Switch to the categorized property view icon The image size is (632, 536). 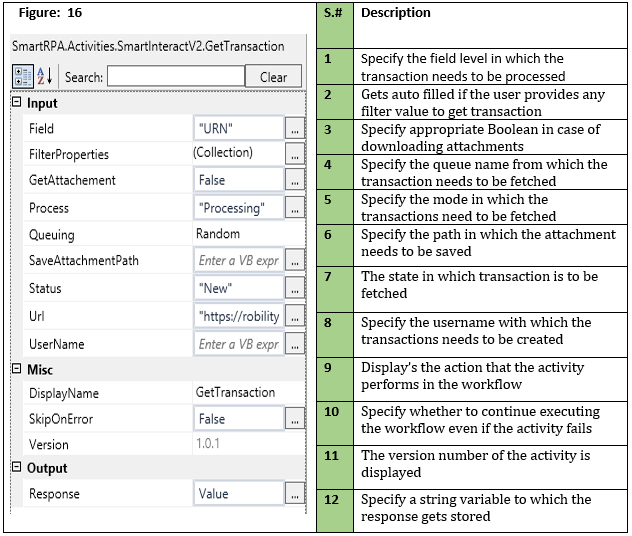(22, 77)
